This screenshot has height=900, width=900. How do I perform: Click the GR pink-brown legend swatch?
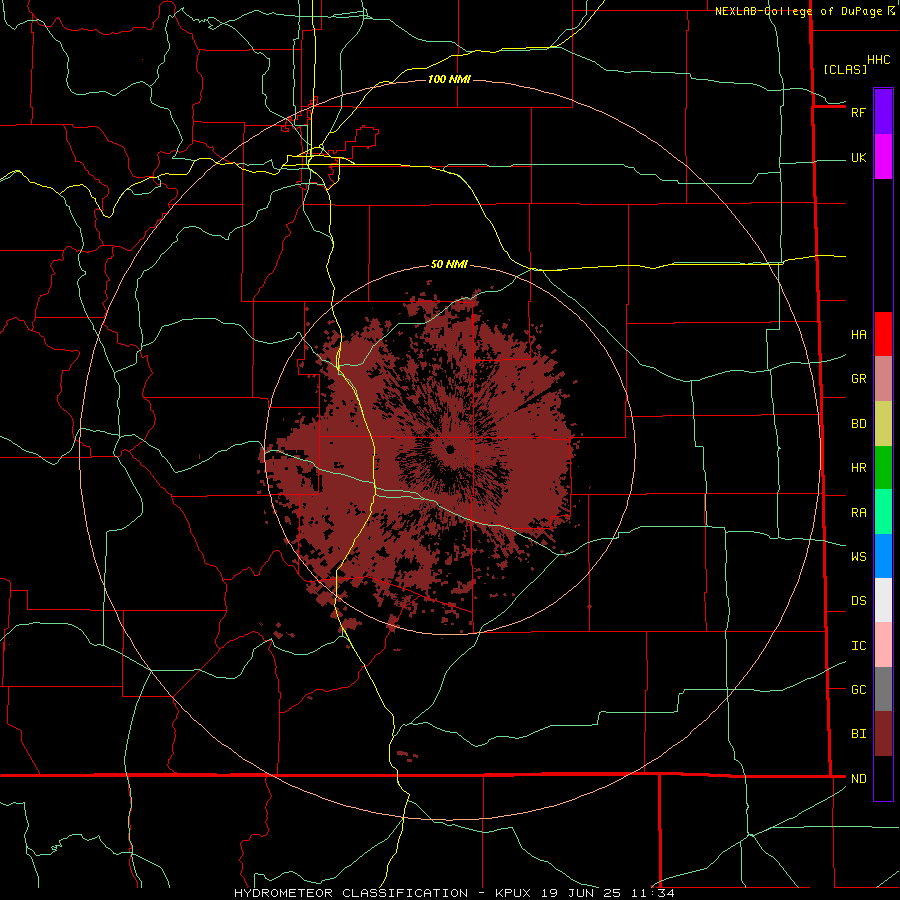[883, 379]
